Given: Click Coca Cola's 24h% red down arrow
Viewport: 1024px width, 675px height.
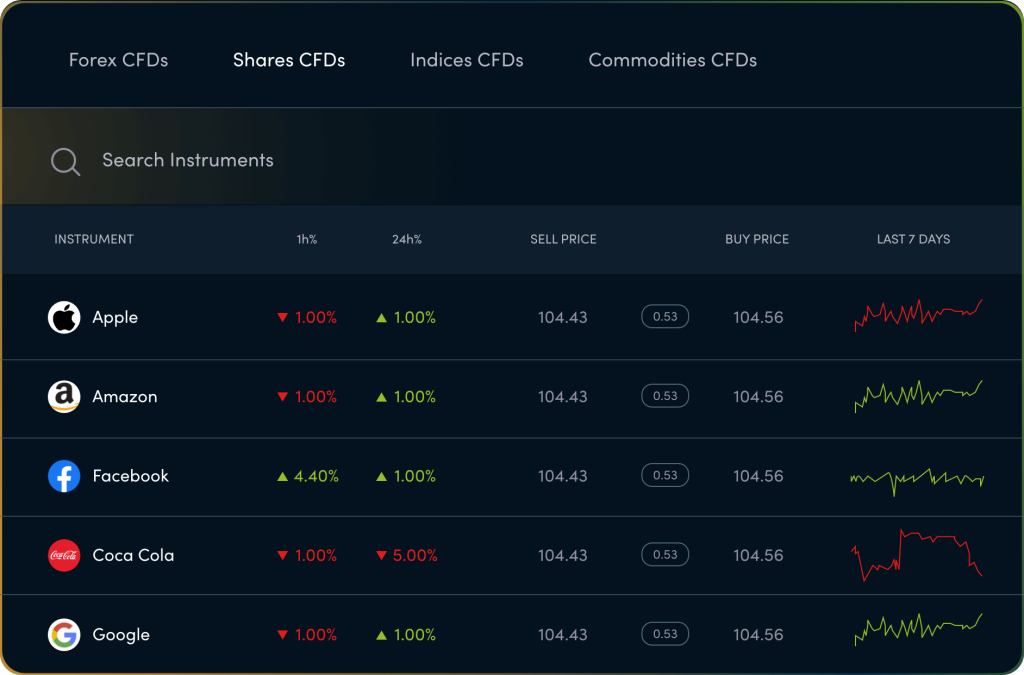Looking at the screenshot, I should click(381, 556).
